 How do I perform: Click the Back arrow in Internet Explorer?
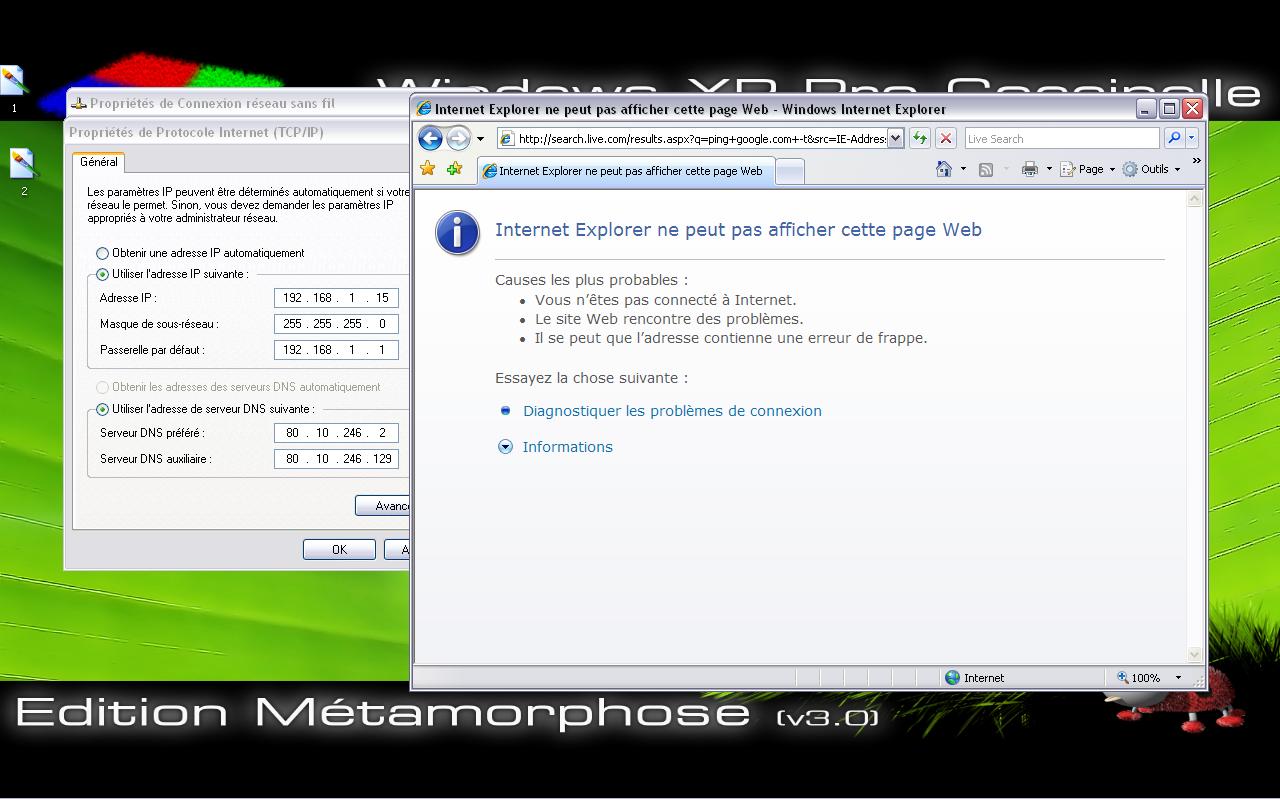pyautogui.click(x=430, y=138)
